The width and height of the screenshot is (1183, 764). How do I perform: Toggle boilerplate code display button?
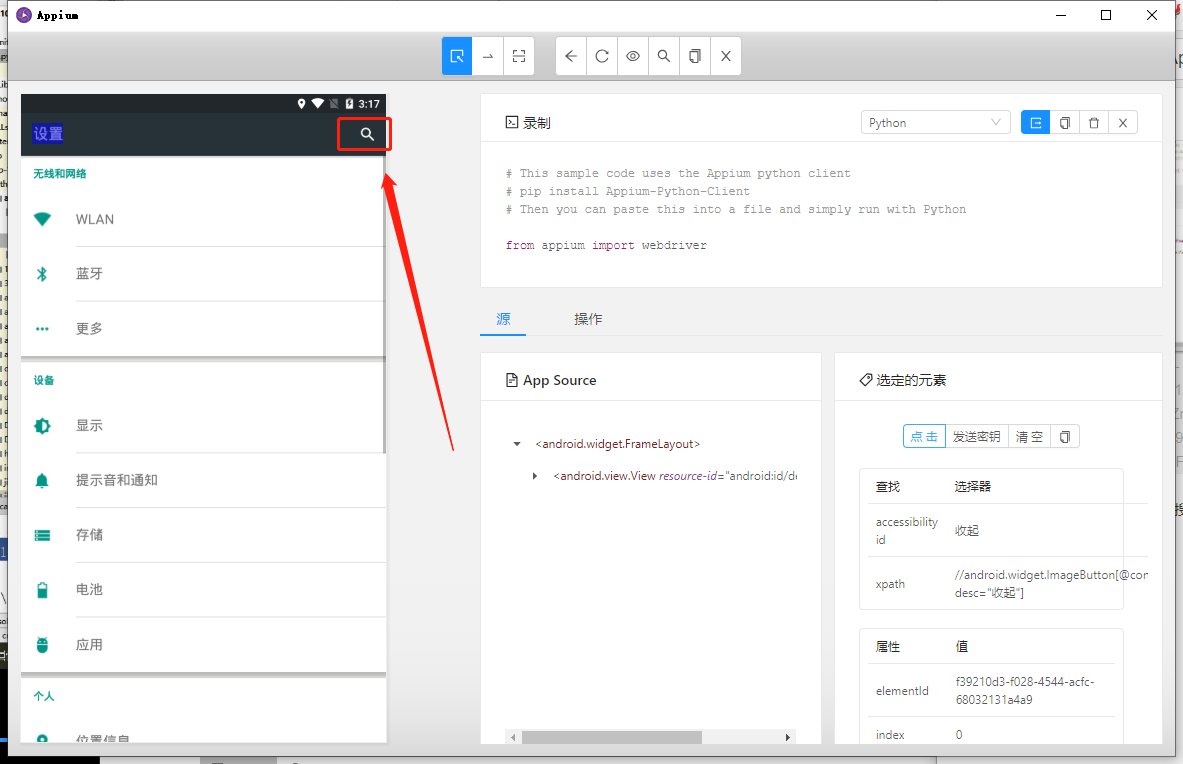(1036, 122)
